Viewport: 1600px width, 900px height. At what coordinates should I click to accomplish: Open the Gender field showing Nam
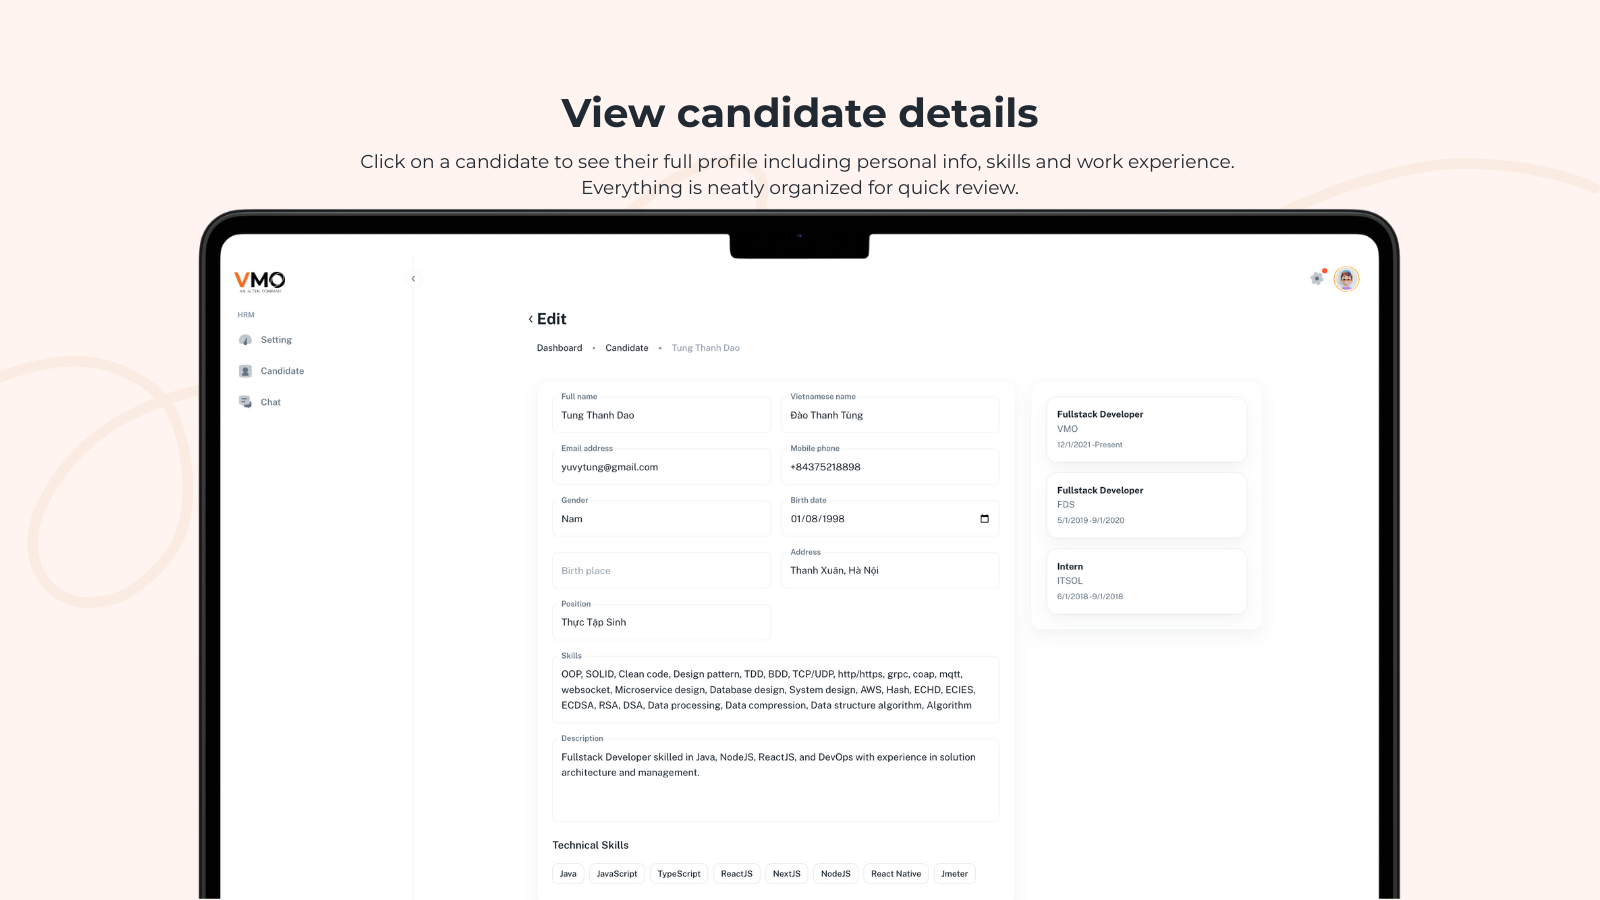(x=661, y=519)
